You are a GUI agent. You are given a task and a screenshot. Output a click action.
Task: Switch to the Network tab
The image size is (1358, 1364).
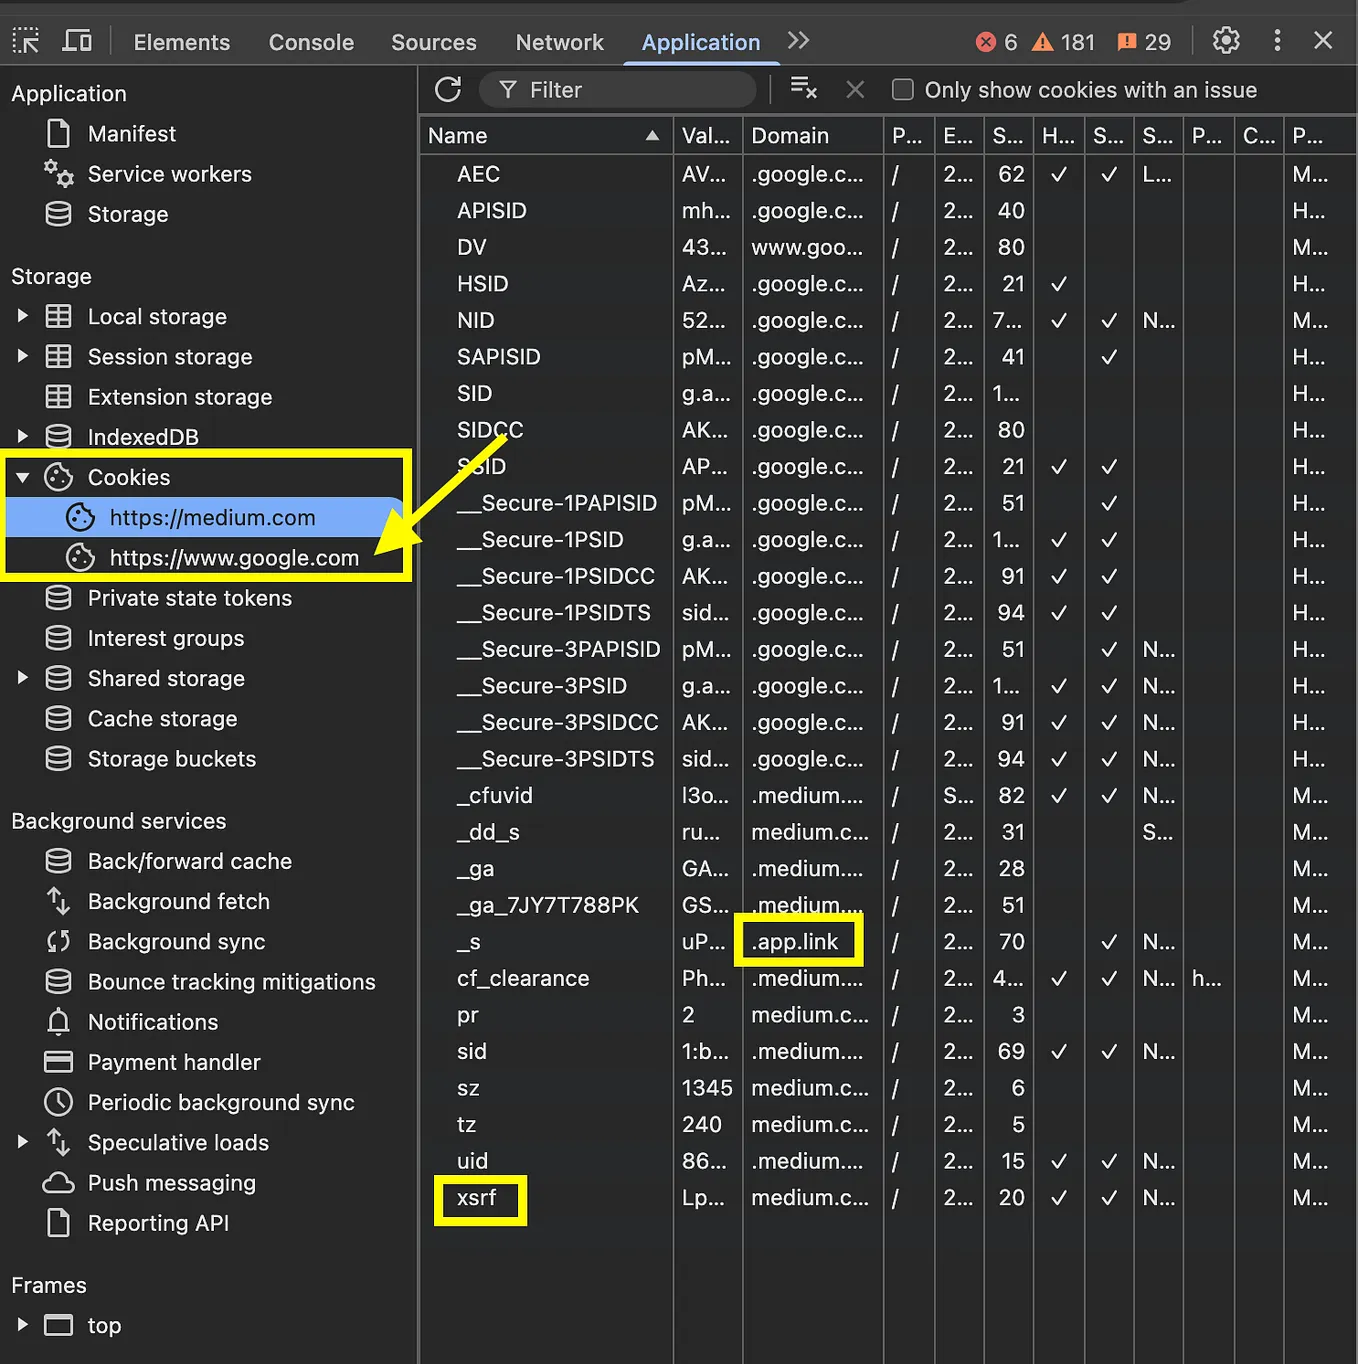[559, 42]
